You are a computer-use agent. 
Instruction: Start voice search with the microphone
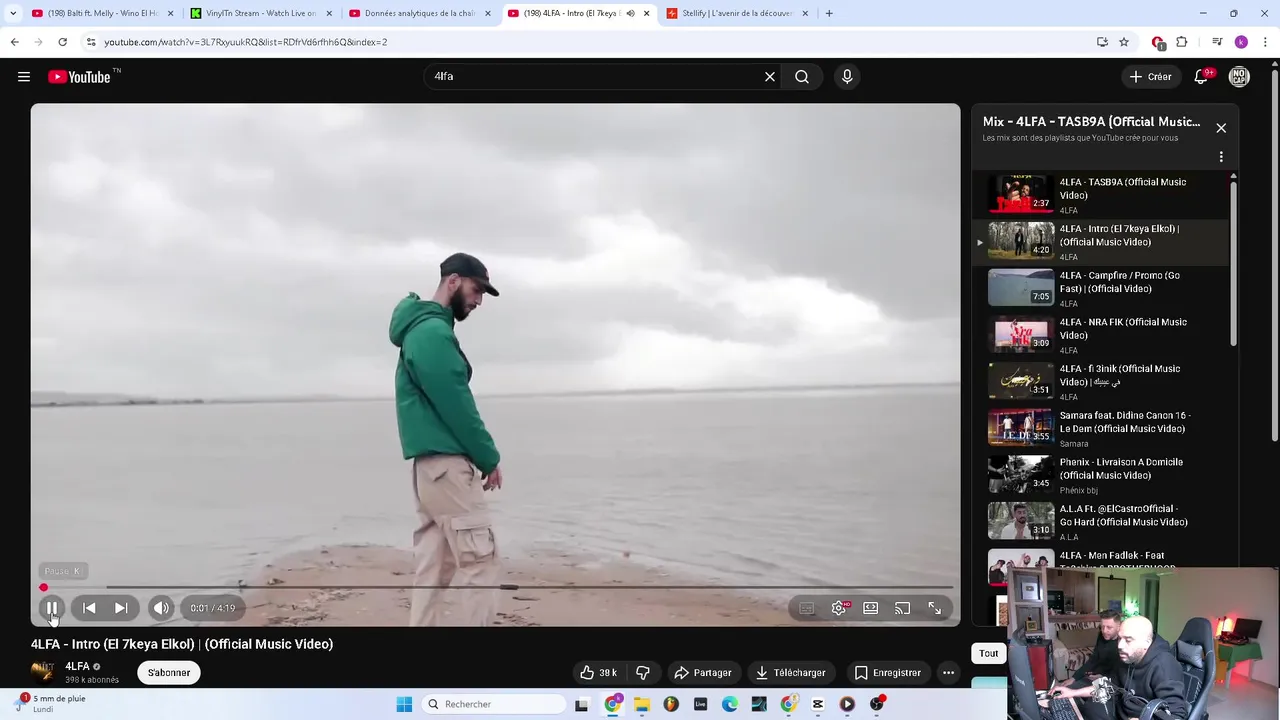point(847,77)
